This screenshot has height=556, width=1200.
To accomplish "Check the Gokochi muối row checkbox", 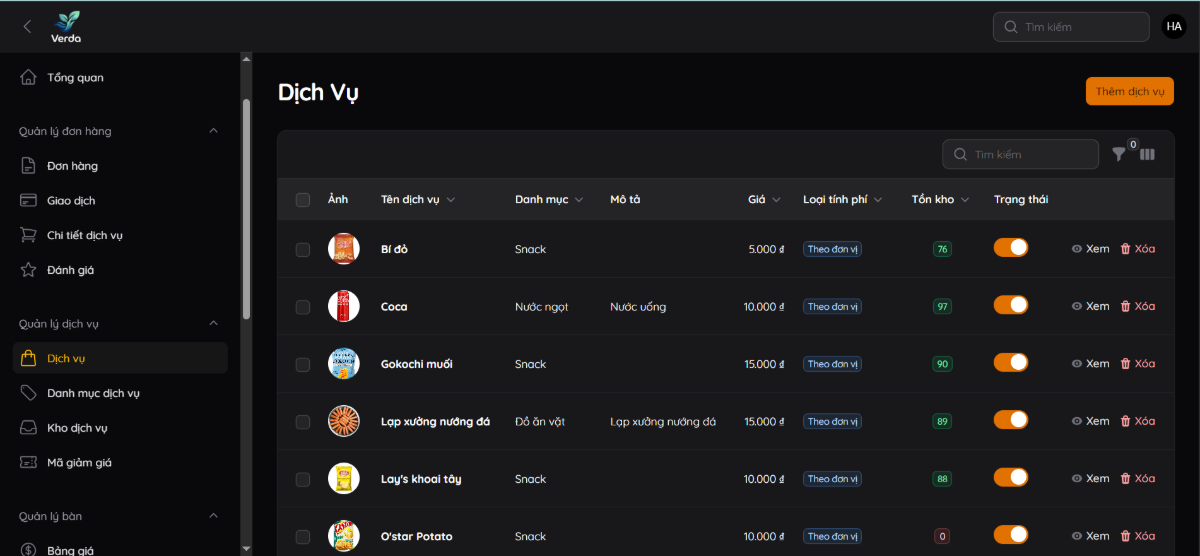I will pyautogui.click(x=303, y=364).
